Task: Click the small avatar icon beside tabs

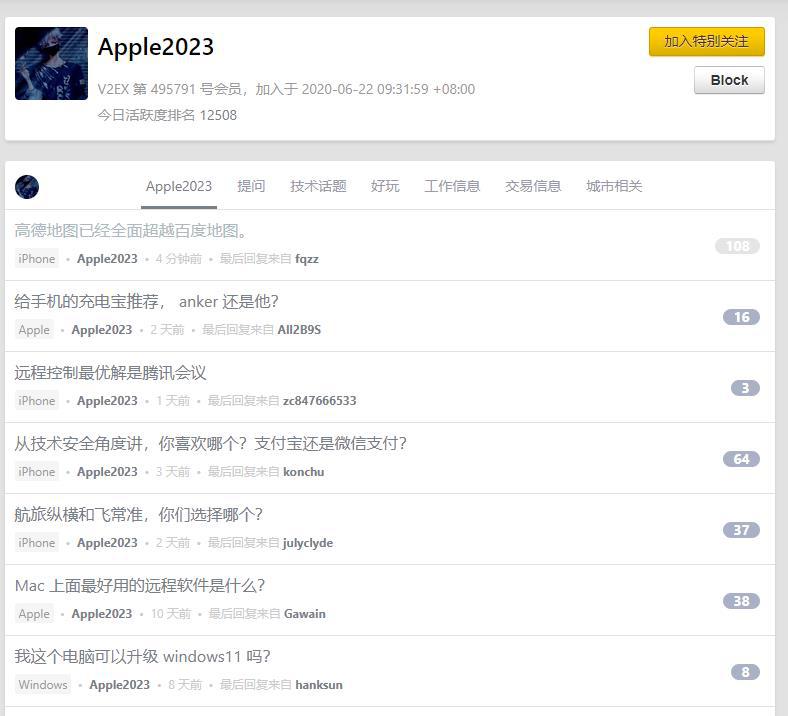Action: (x=27, y=187)
